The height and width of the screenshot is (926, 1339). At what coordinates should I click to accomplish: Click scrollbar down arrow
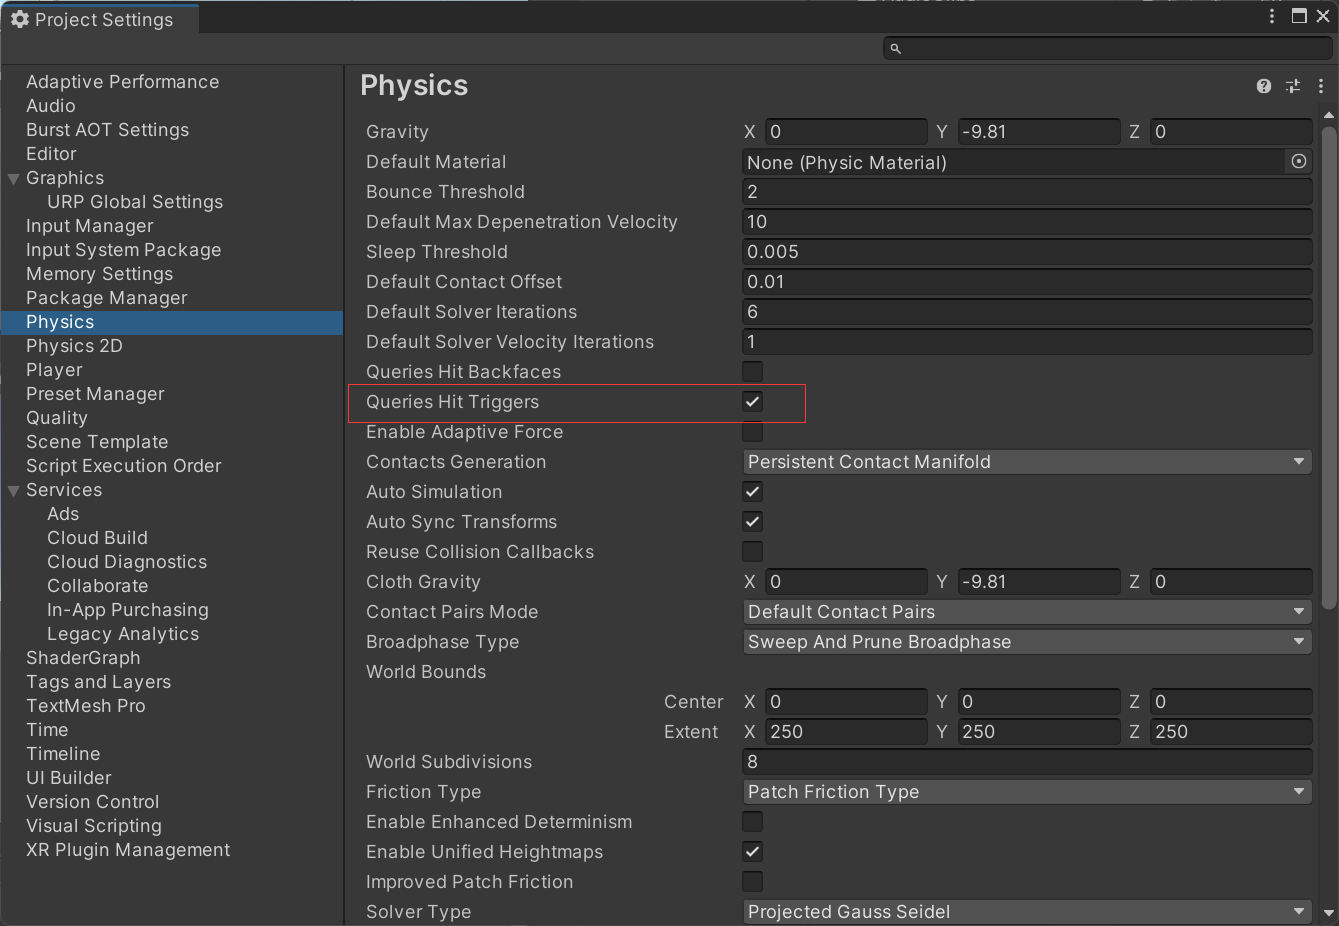(1329, 913)
